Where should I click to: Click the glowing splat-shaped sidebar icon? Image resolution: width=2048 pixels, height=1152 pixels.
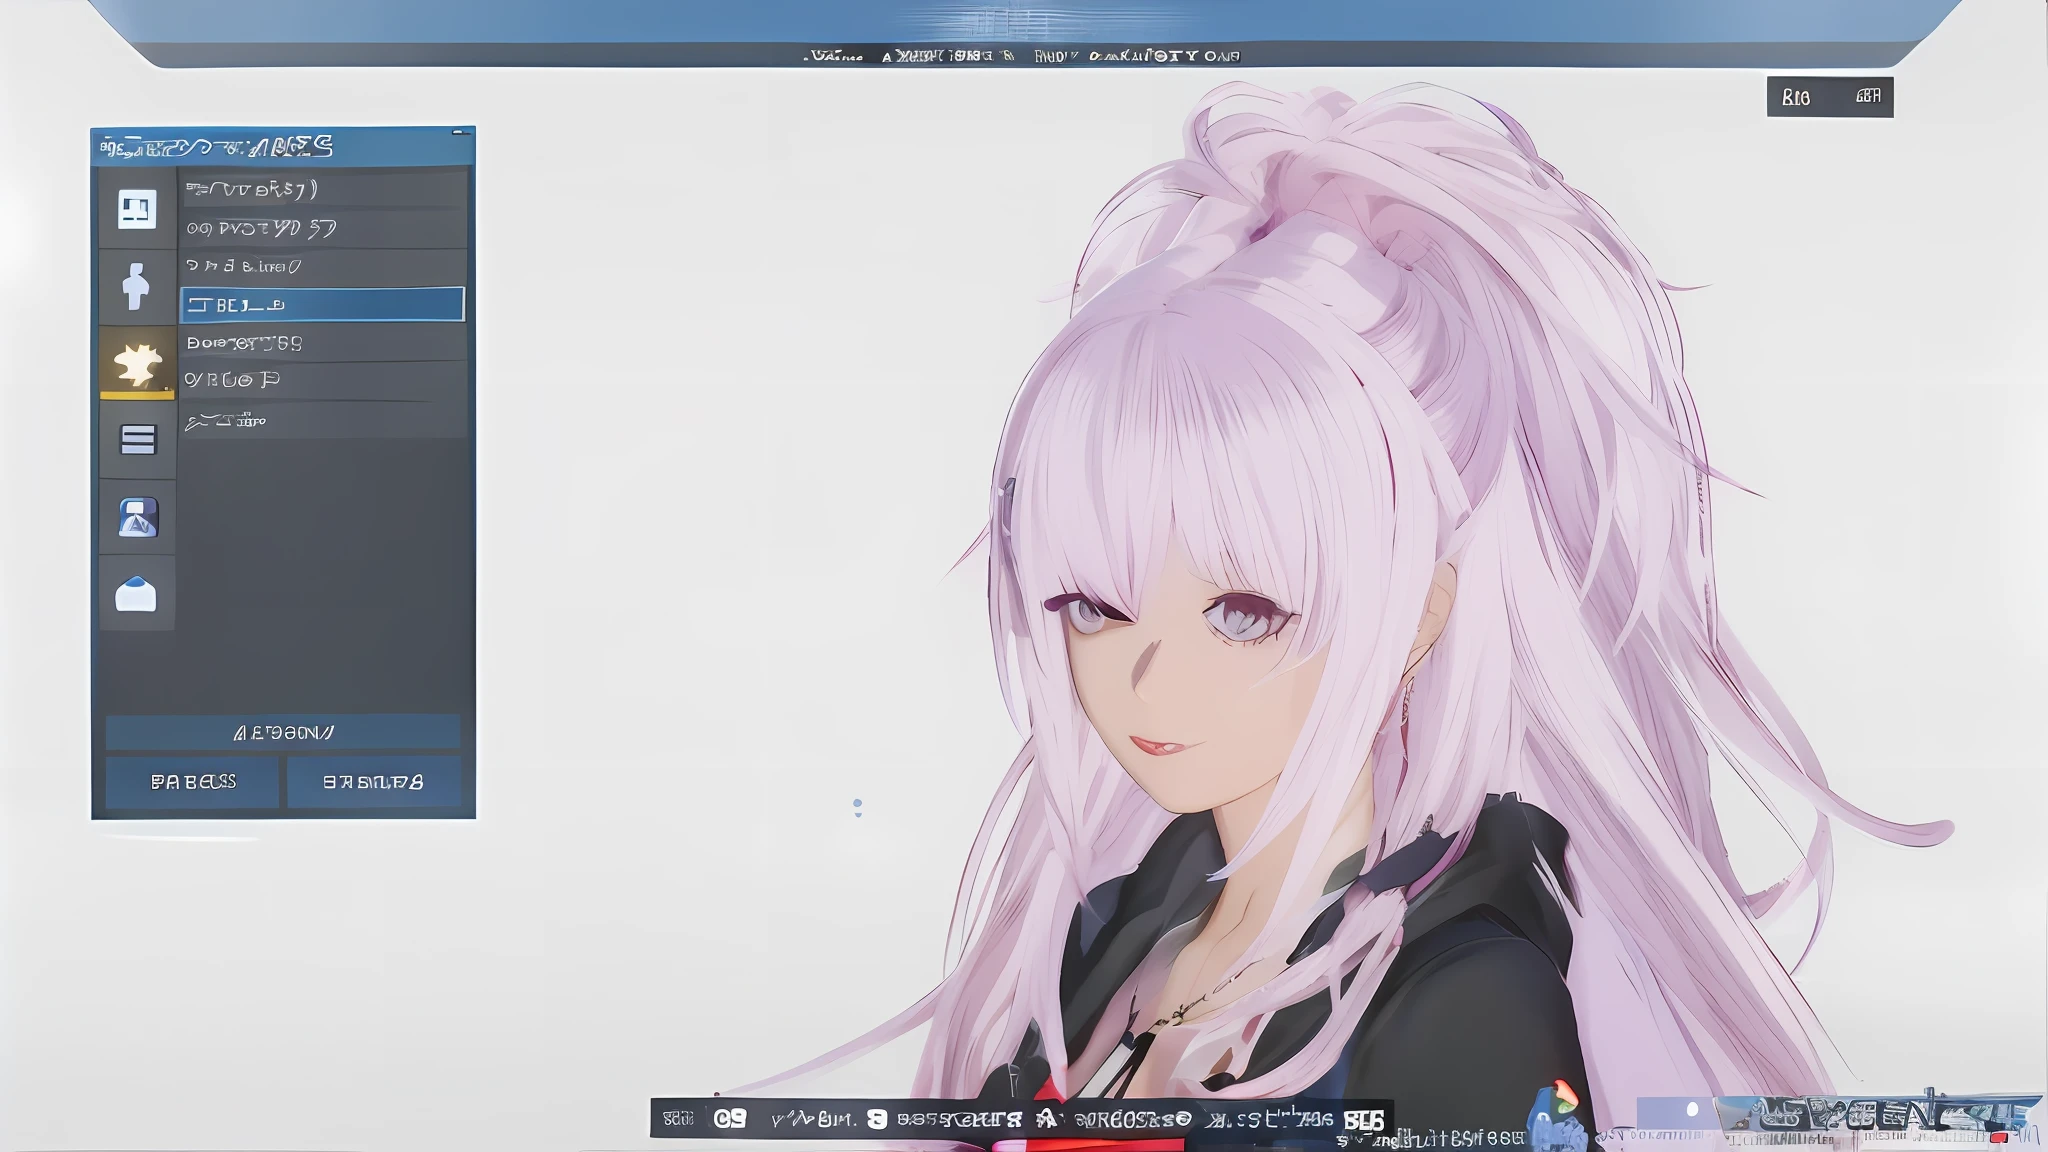[x=137, y=363]
